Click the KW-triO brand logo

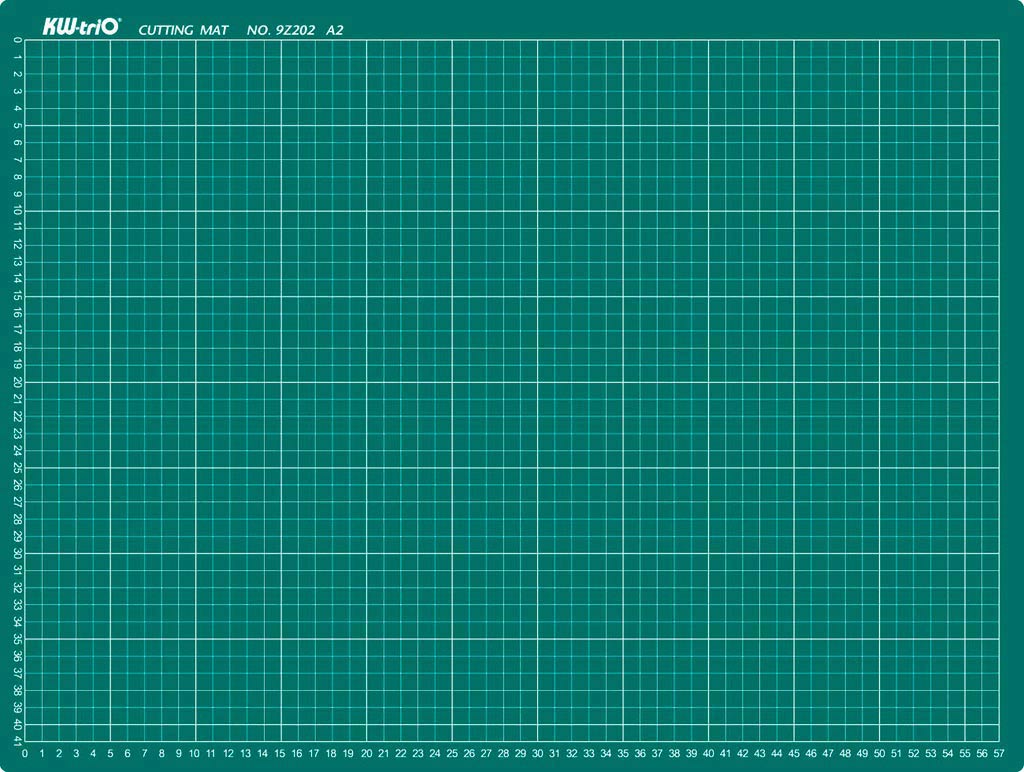pyautogui.click(x=82, y=27)
